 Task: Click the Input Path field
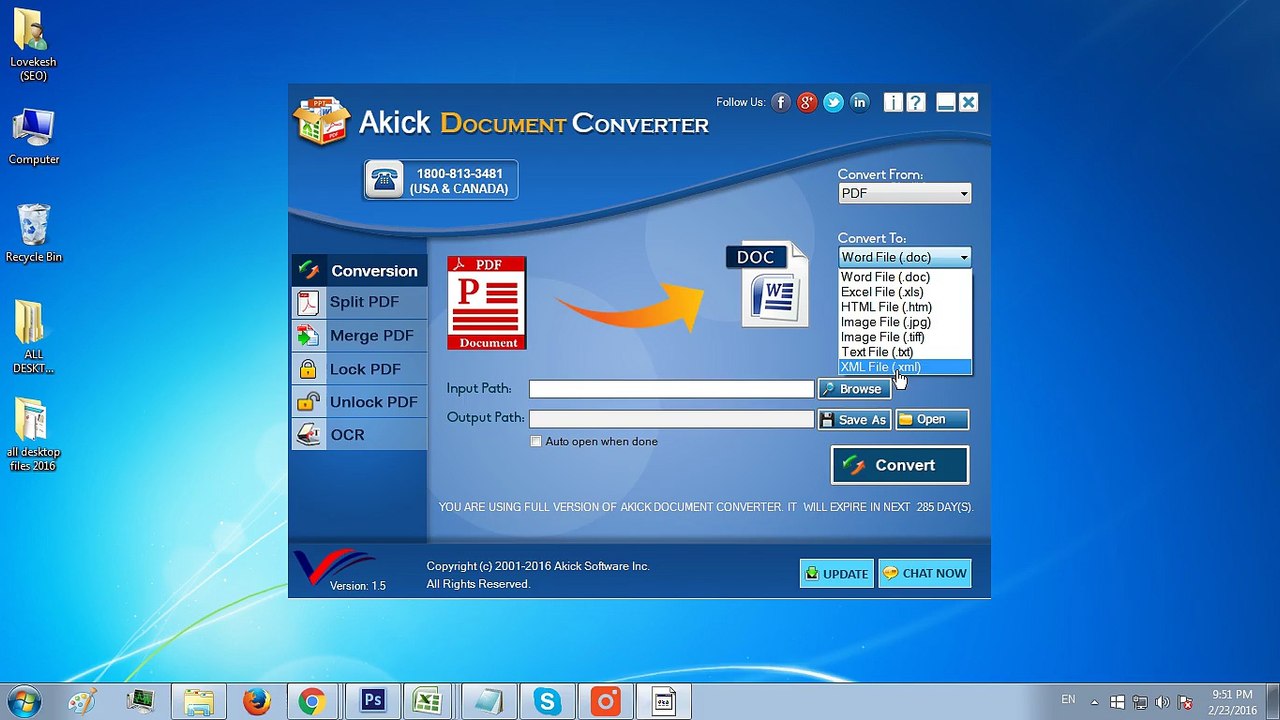(671, 389)
